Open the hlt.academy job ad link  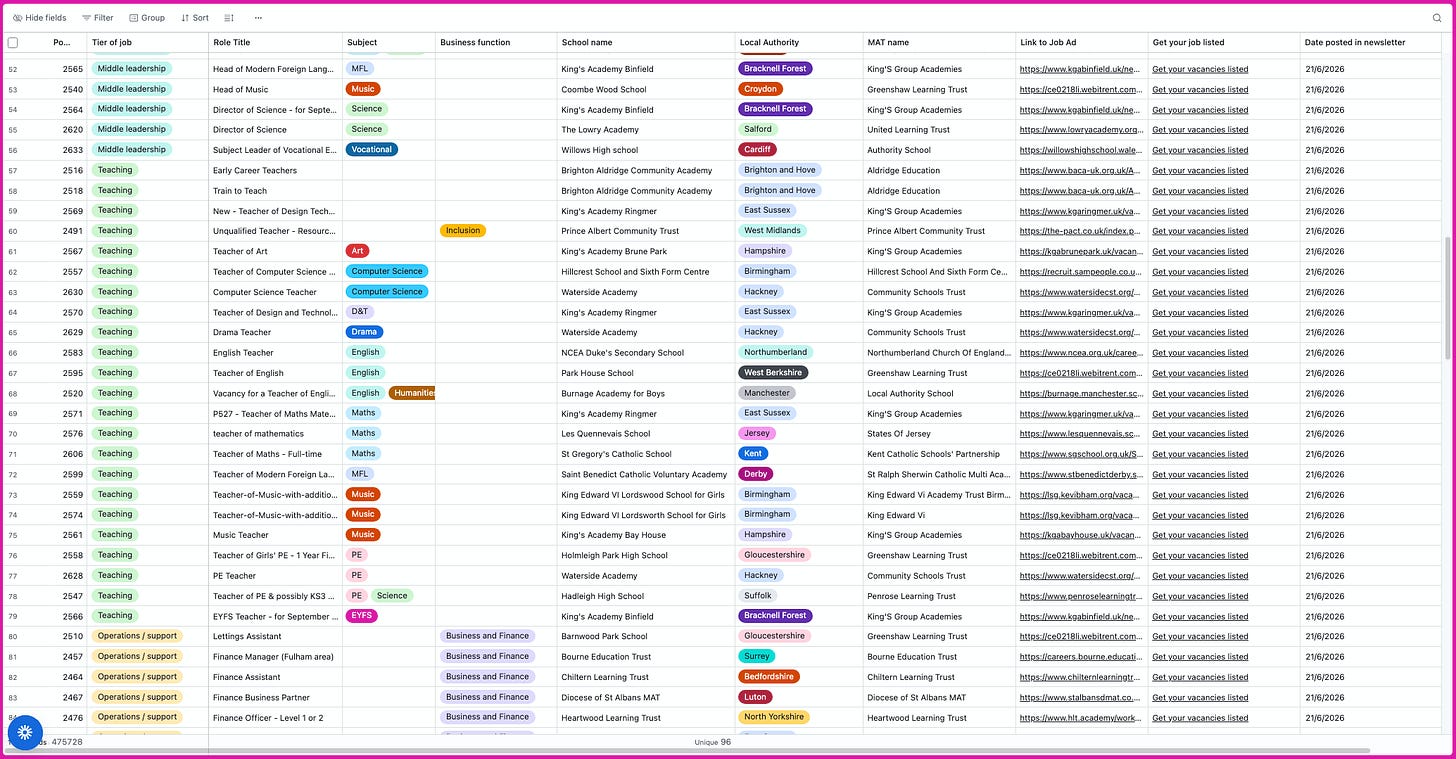point(1080,717)
